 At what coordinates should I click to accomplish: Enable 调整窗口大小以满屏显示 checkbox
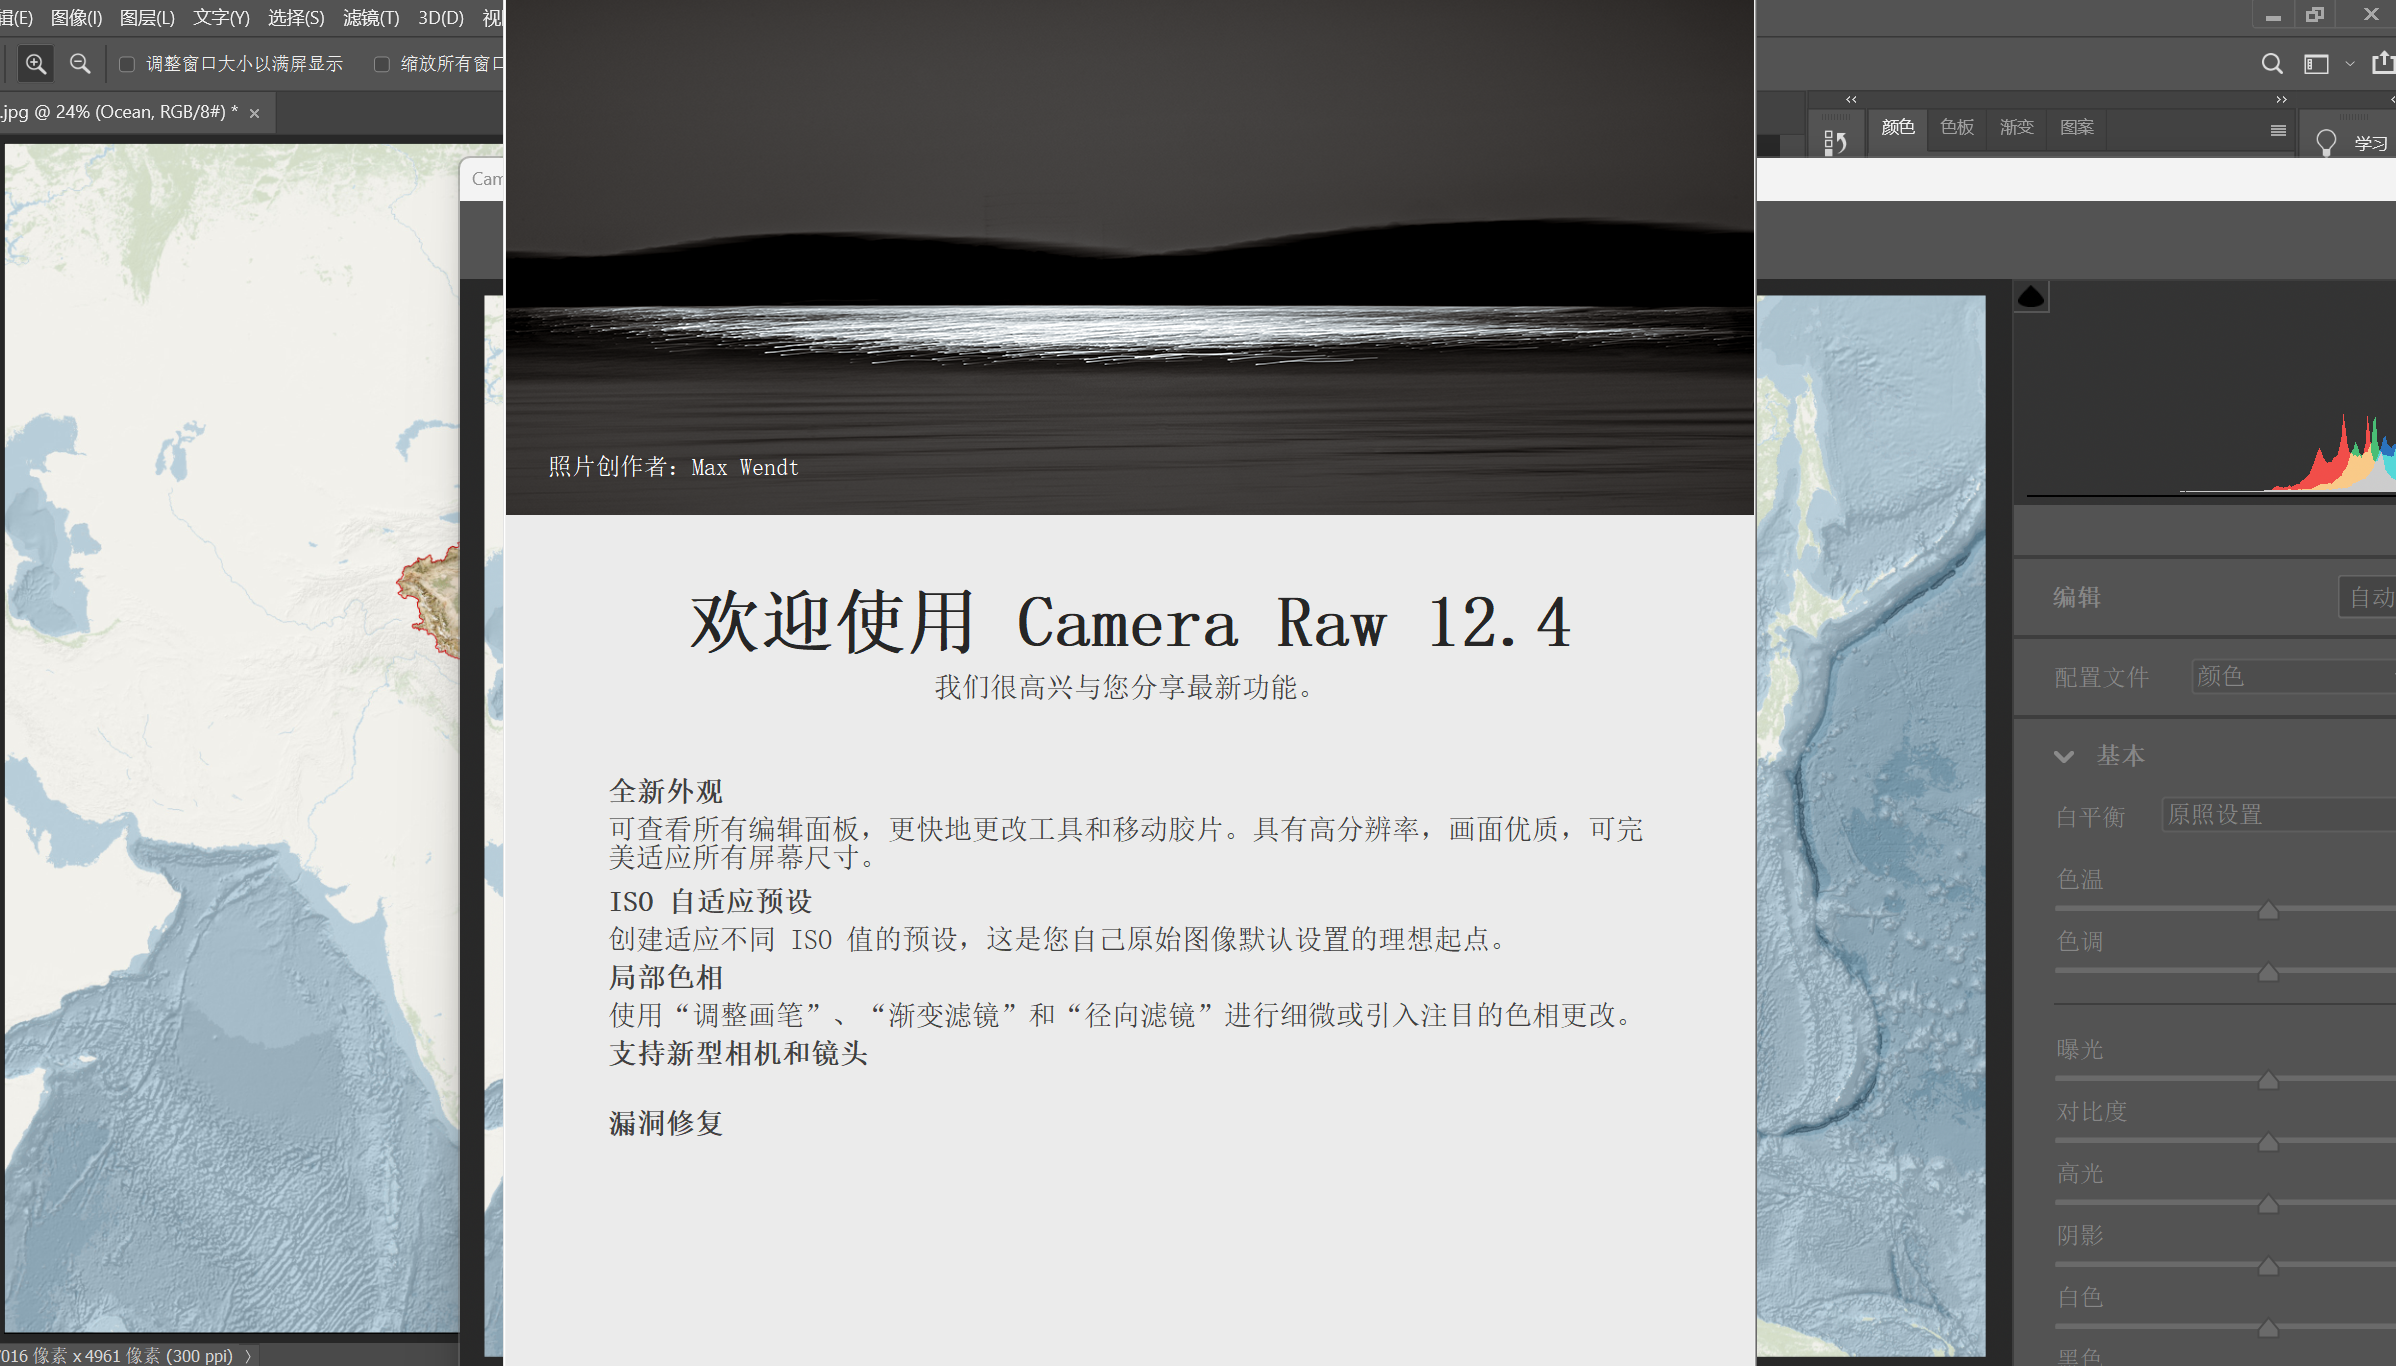(x=127, y=64)
